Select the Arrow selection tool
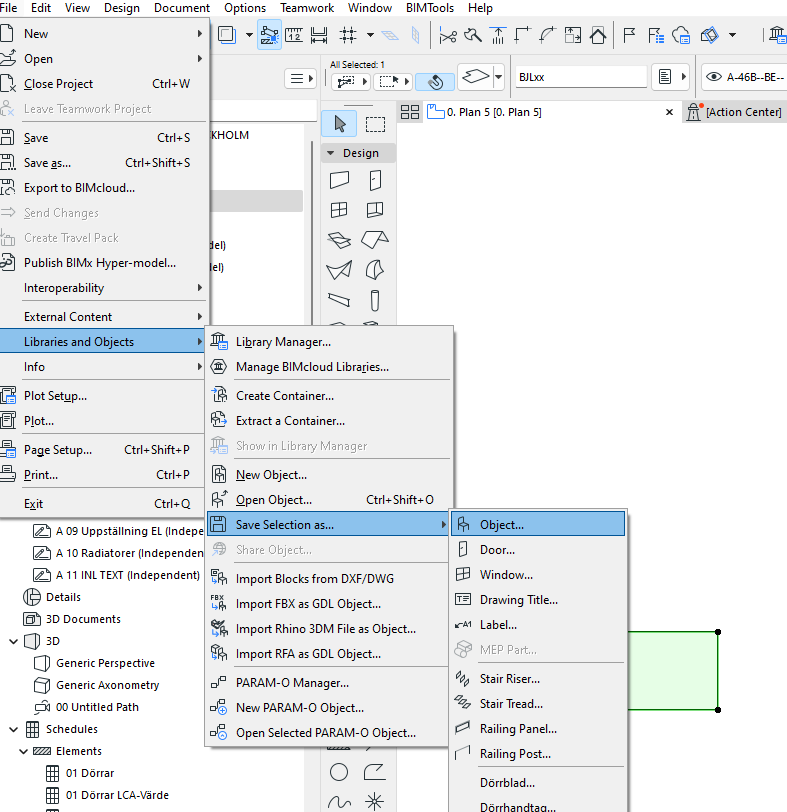Screen dimensions: 787x812 coord(340,124)
